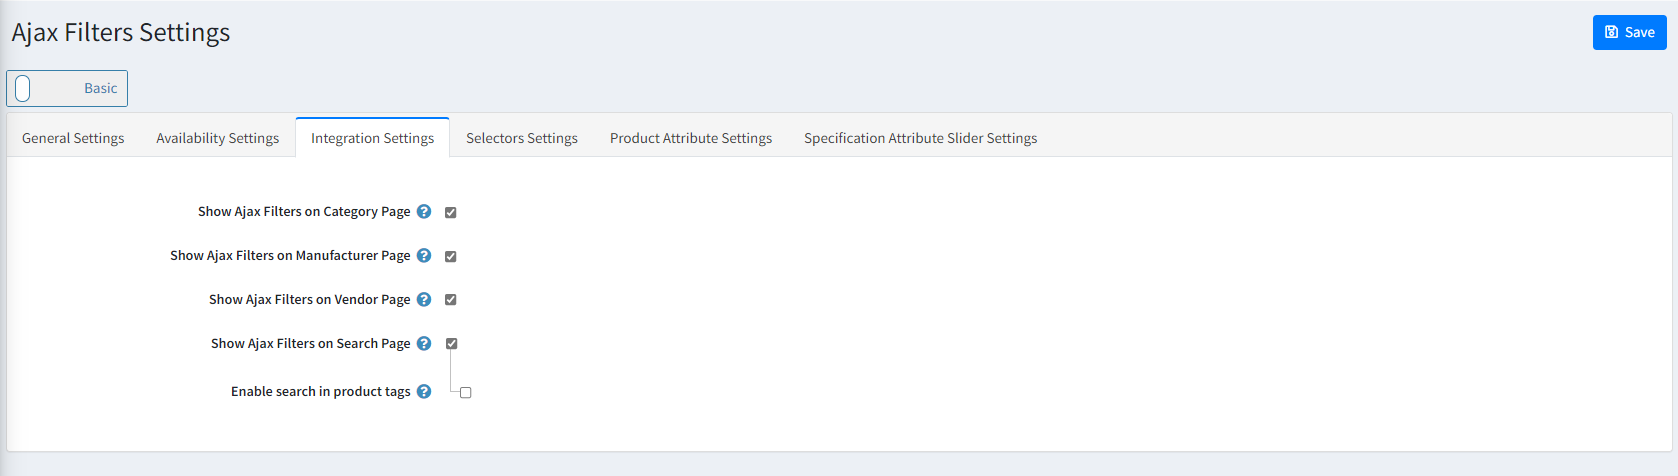Select the Integration Settings tab
This screenshot has width=1678, height=476.
click(x=372, y=138)
